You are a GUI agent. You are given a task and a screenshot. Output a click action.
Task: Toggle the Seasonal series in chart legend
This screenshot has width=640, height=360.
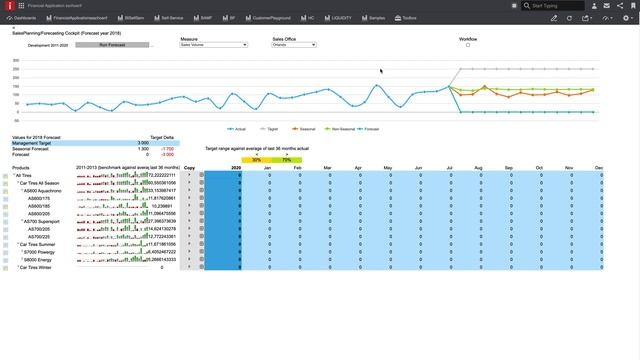click(x=304, y=129)
